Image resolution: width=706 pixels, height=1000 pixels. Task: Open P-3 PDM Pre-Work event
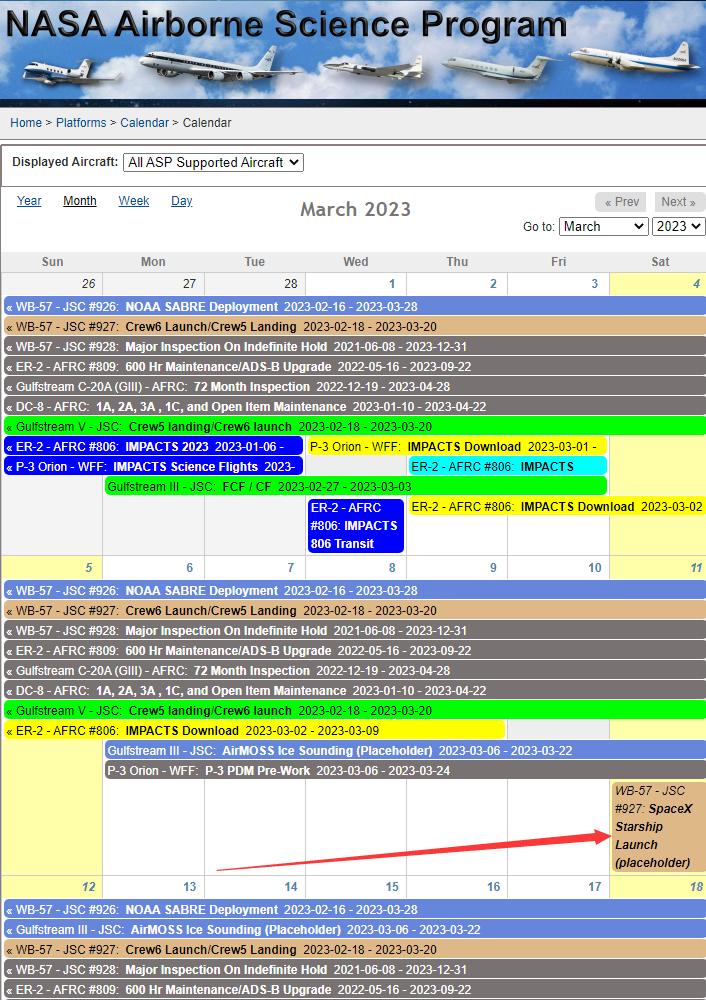pyautogui.click(x=405, y=770)
